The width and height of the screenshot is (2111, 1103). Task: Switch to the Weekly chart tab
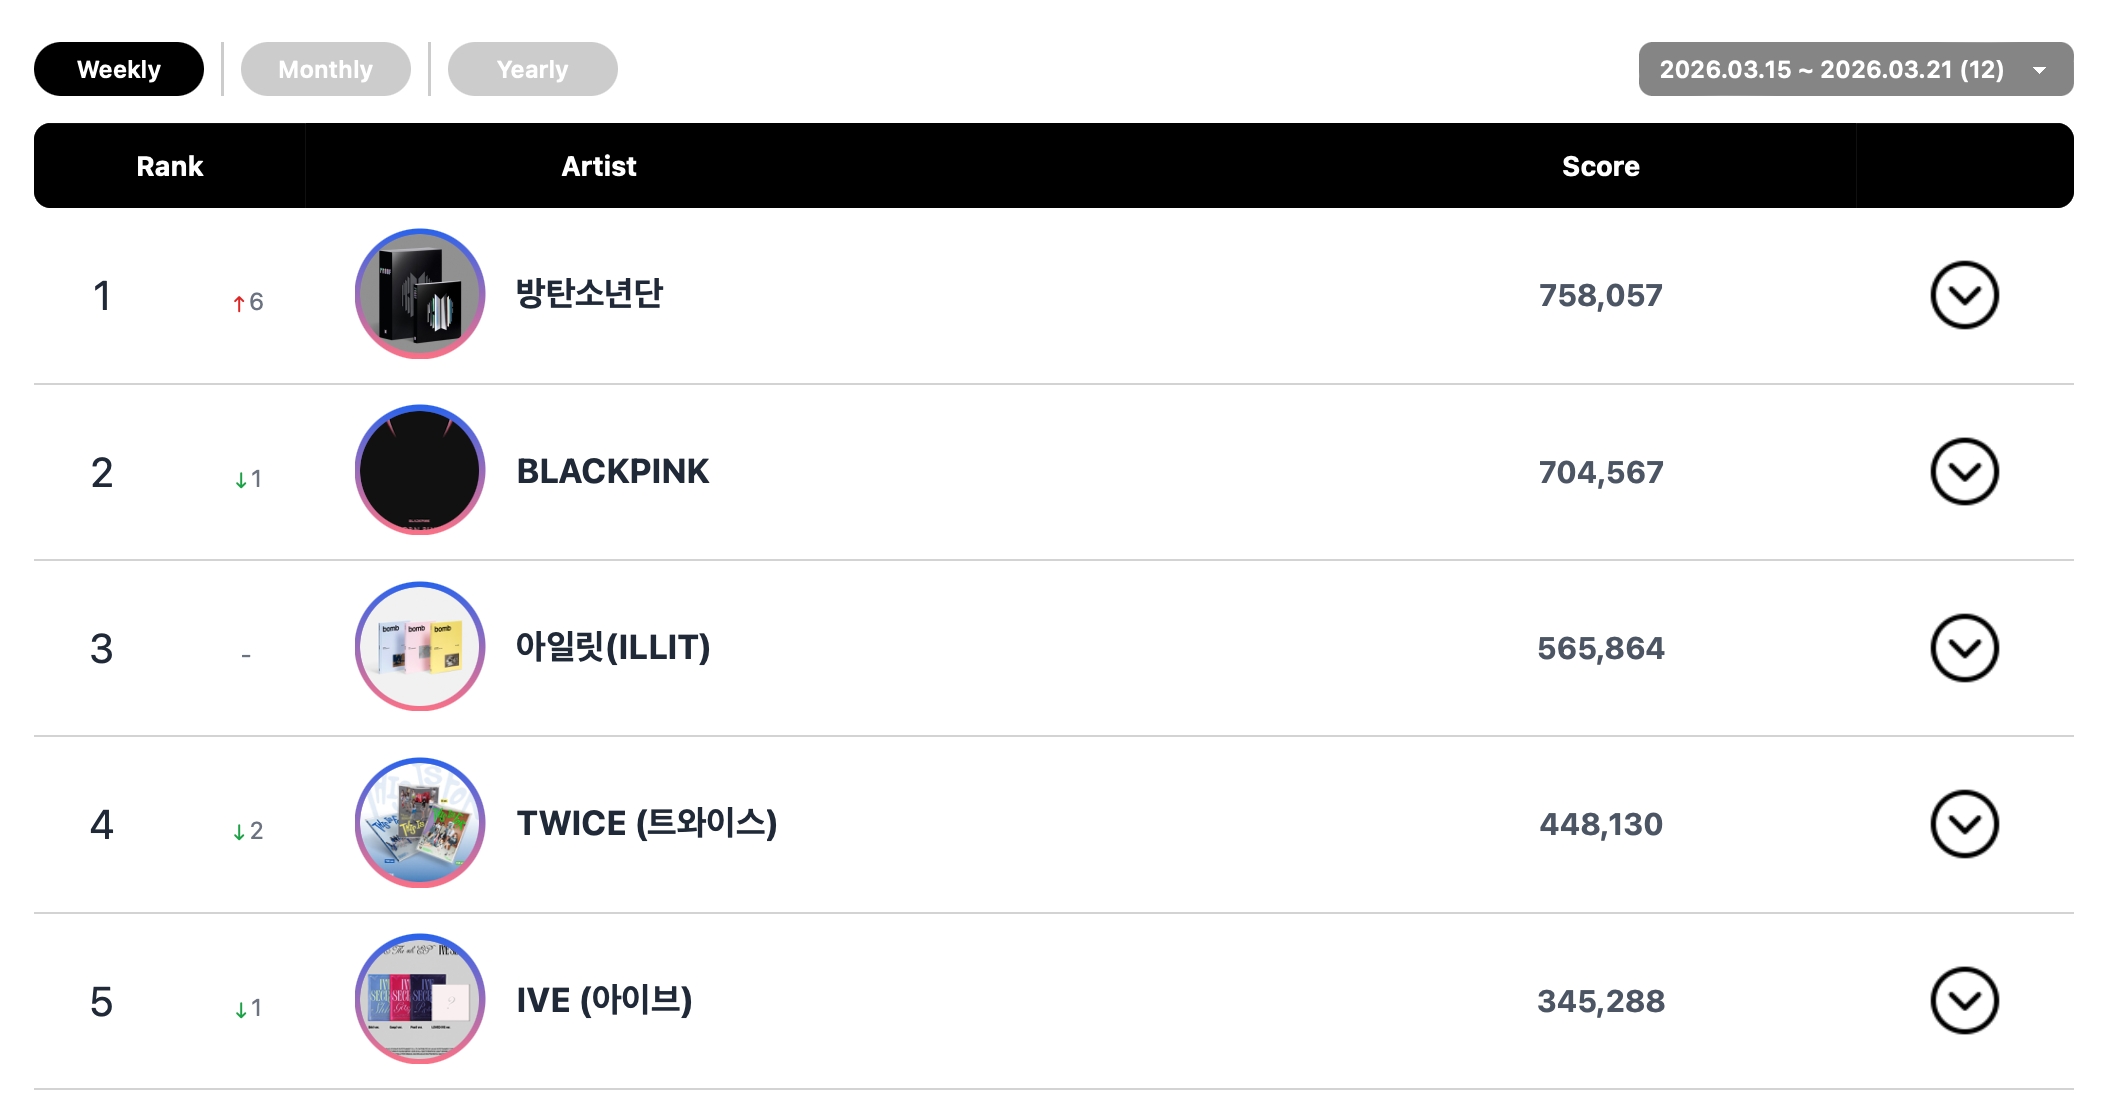click(x=119, y=69)
